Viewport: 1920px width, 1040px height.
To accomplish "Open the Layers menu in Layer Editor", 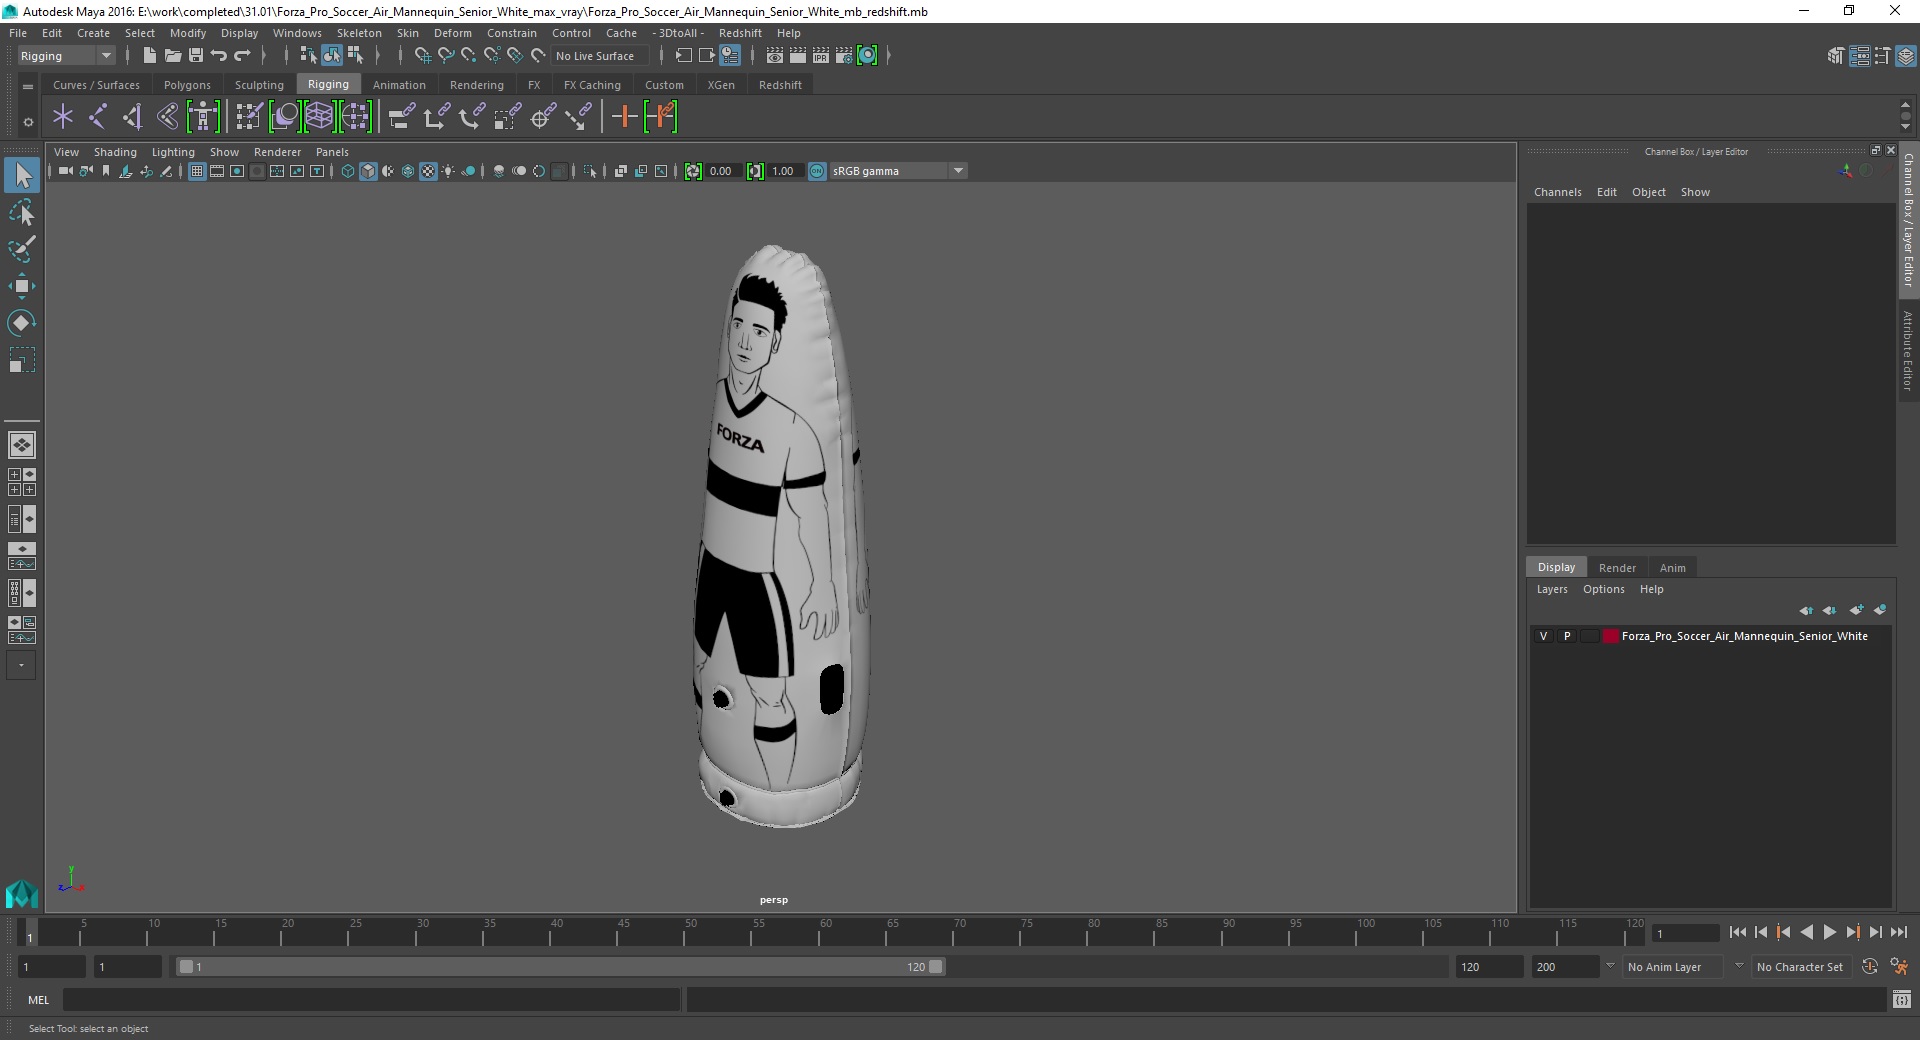I will coord(1552,589).
